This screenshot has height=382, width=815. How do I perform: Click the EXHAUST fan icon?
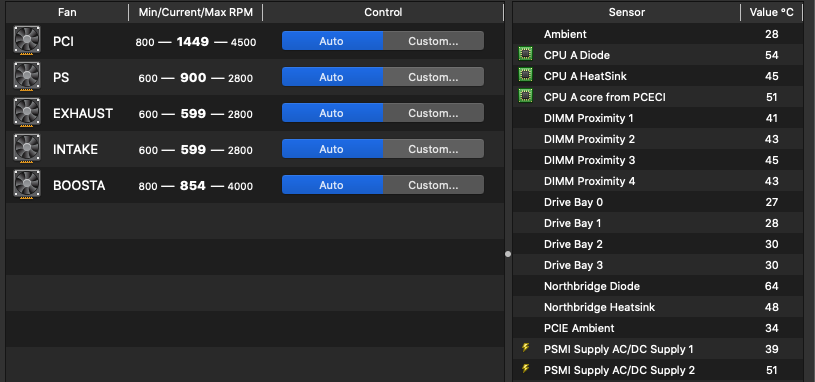pos(27,113)
